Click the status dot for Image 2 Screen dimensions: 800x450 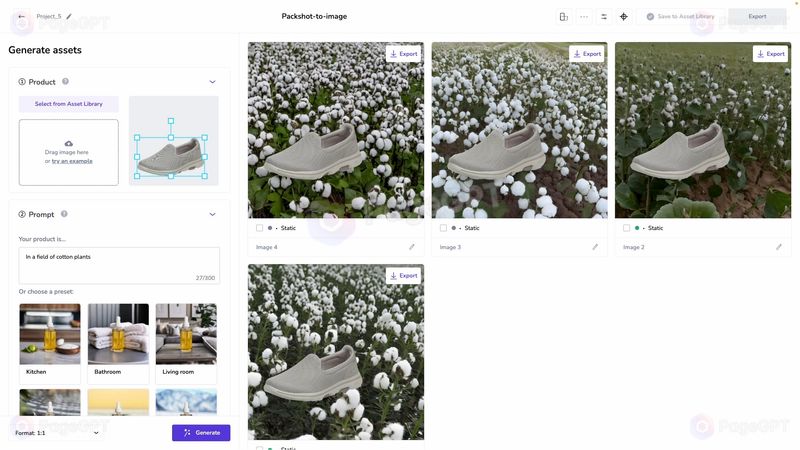point(637,228)
